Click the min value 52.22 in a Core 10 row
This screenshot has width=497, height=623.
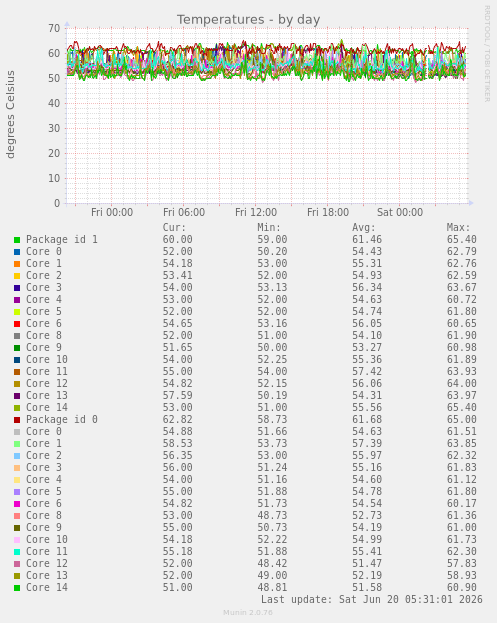pos(272,540)
